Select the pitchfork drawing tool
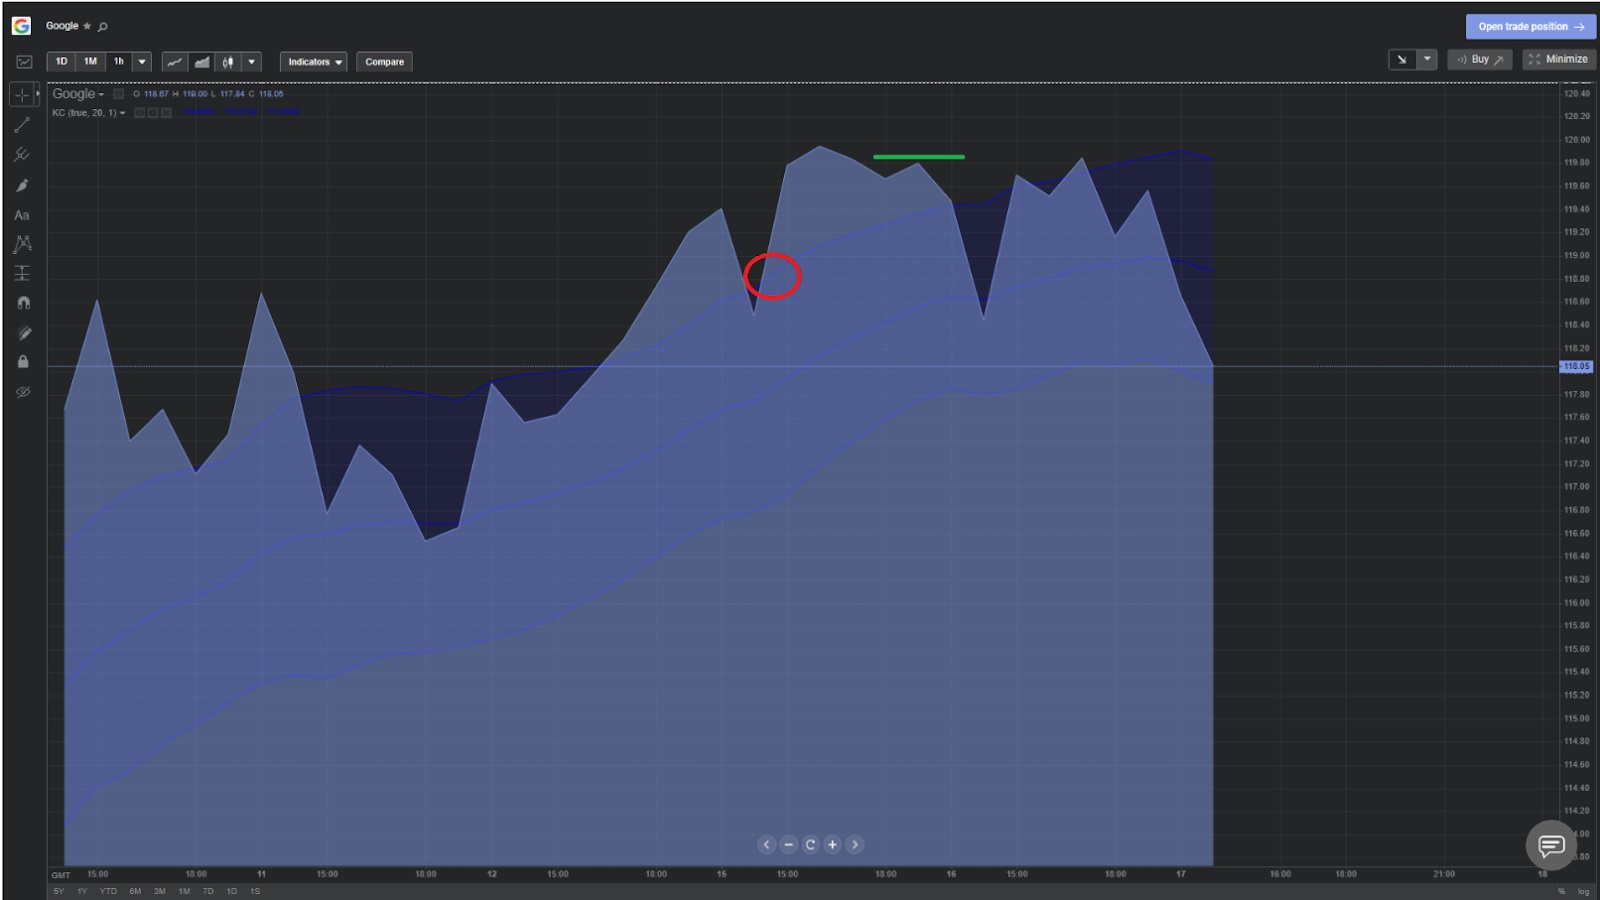The width and height of the screenshot is (1600, 900). 22,155
